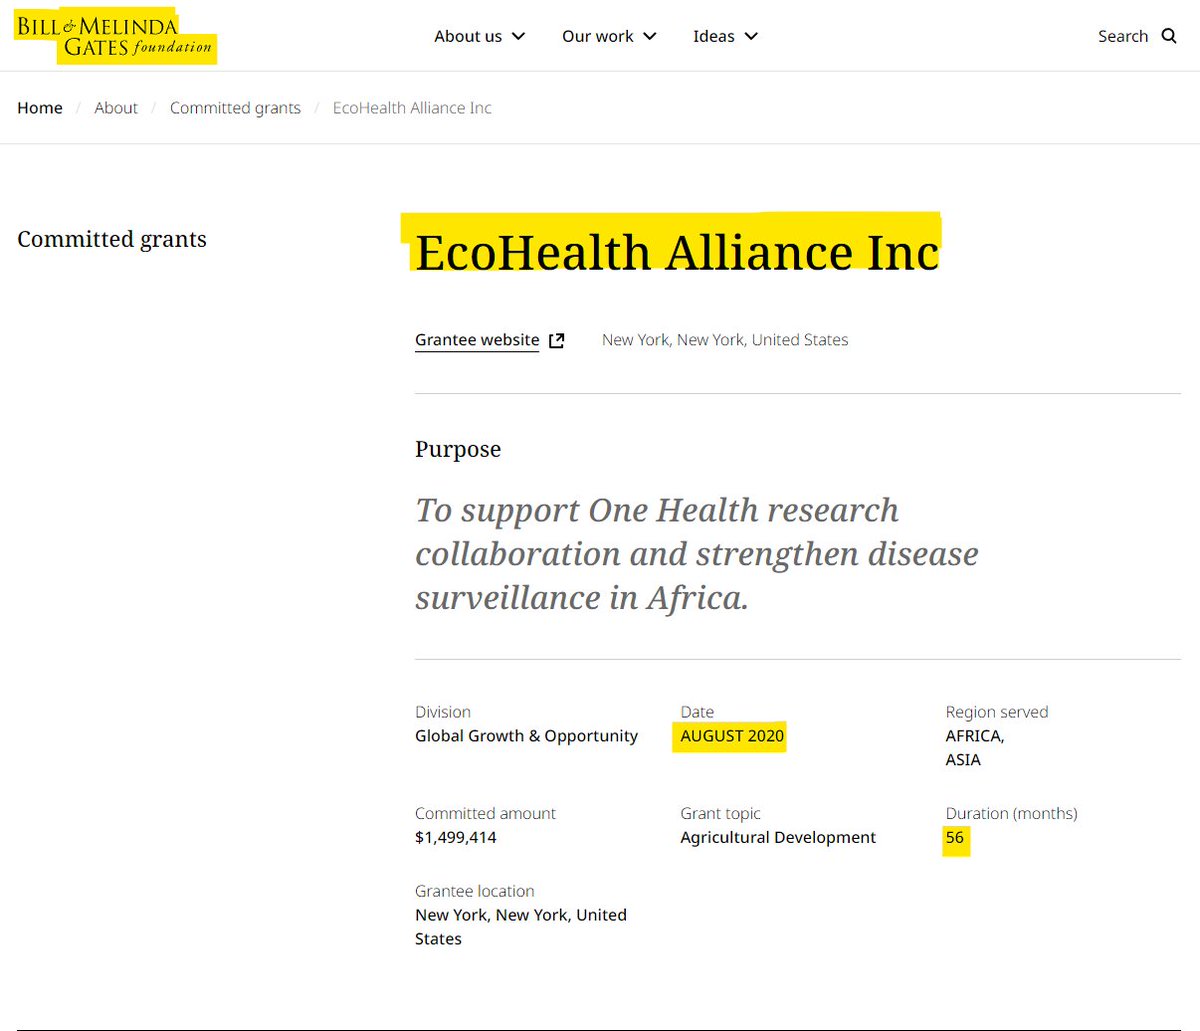Click the EcoHealth Alliance Inc page title
Image resolution: width=1200 pixels, height=1031 pixels.
tap(677, 250)
